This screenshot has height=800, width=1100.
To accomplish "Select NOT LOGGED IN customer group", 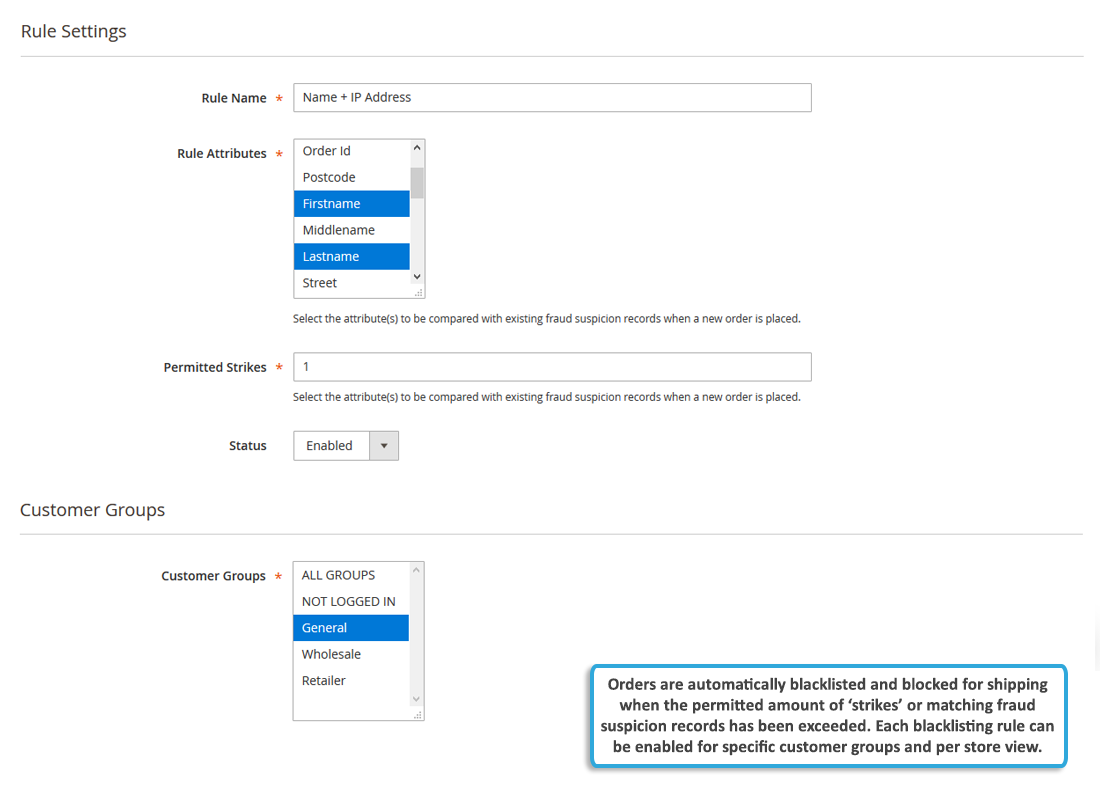I will point(351,601).
